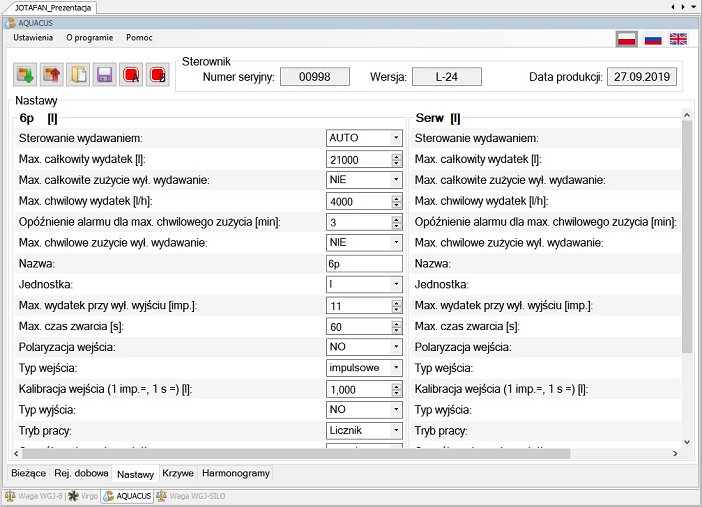Open the Waga WGJ-SILO module tab
This screenshot has height=507, width=702.
tap(191, 496)
